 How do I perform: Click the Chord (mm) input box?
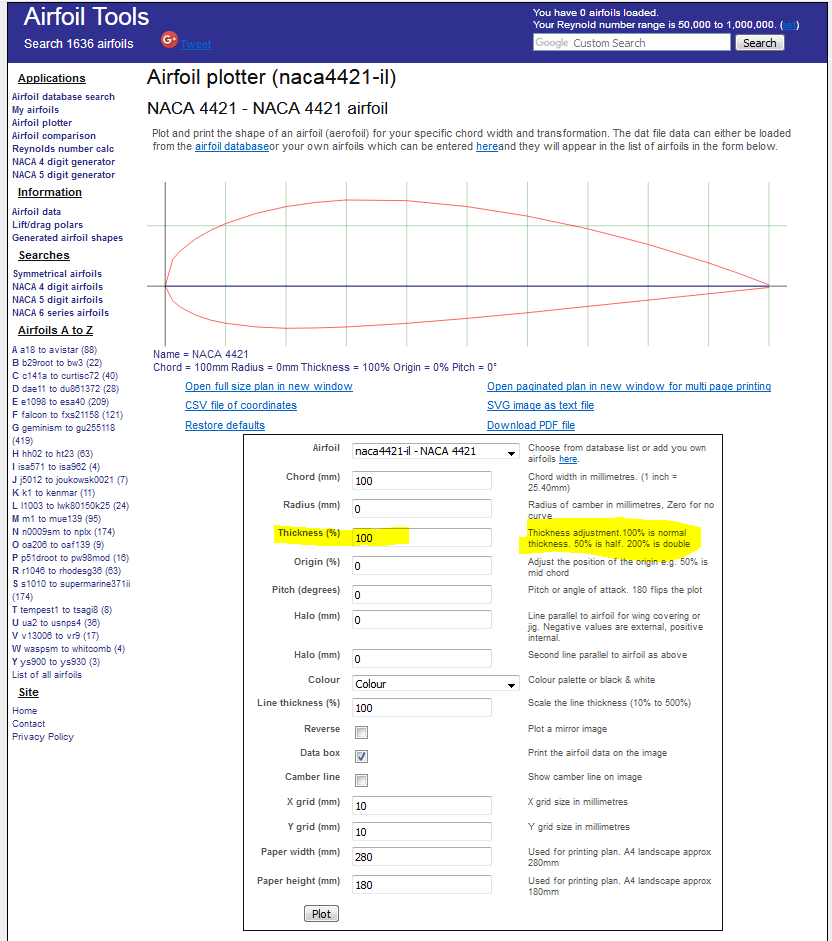[x=421, y=481]
